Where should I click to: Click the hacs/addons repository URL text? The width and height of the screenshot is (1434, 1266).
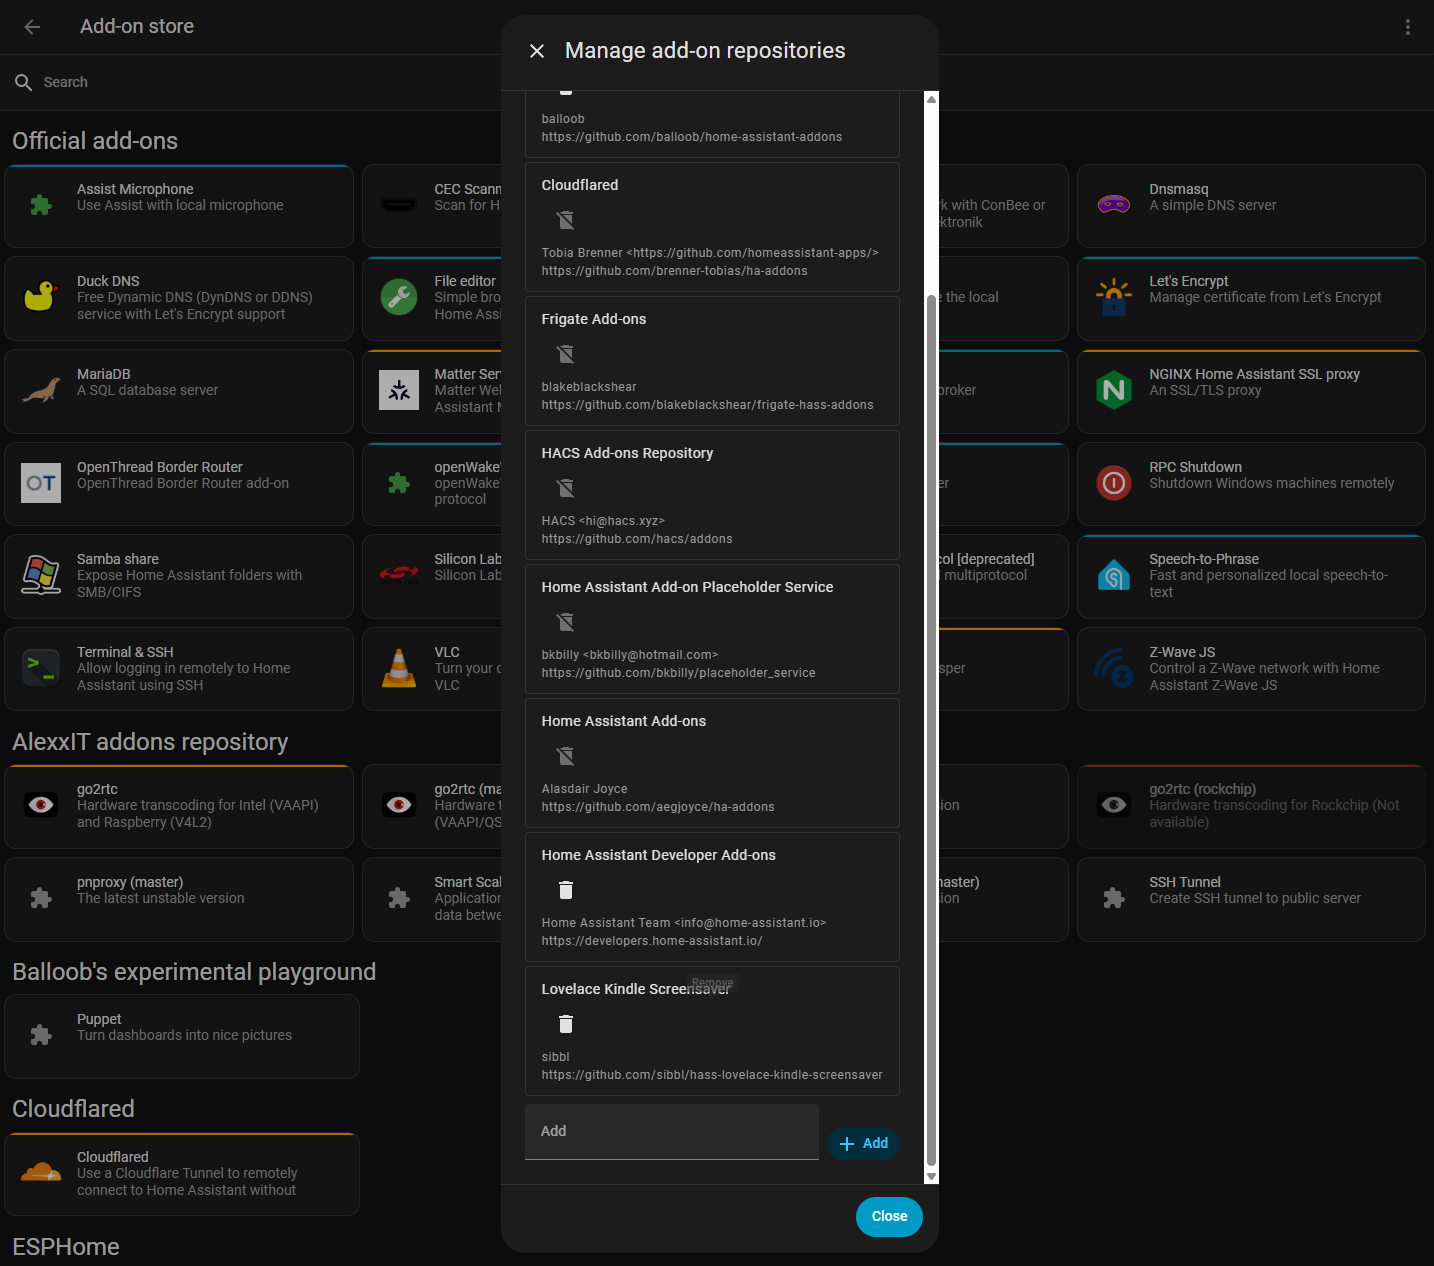click(637, 539)
